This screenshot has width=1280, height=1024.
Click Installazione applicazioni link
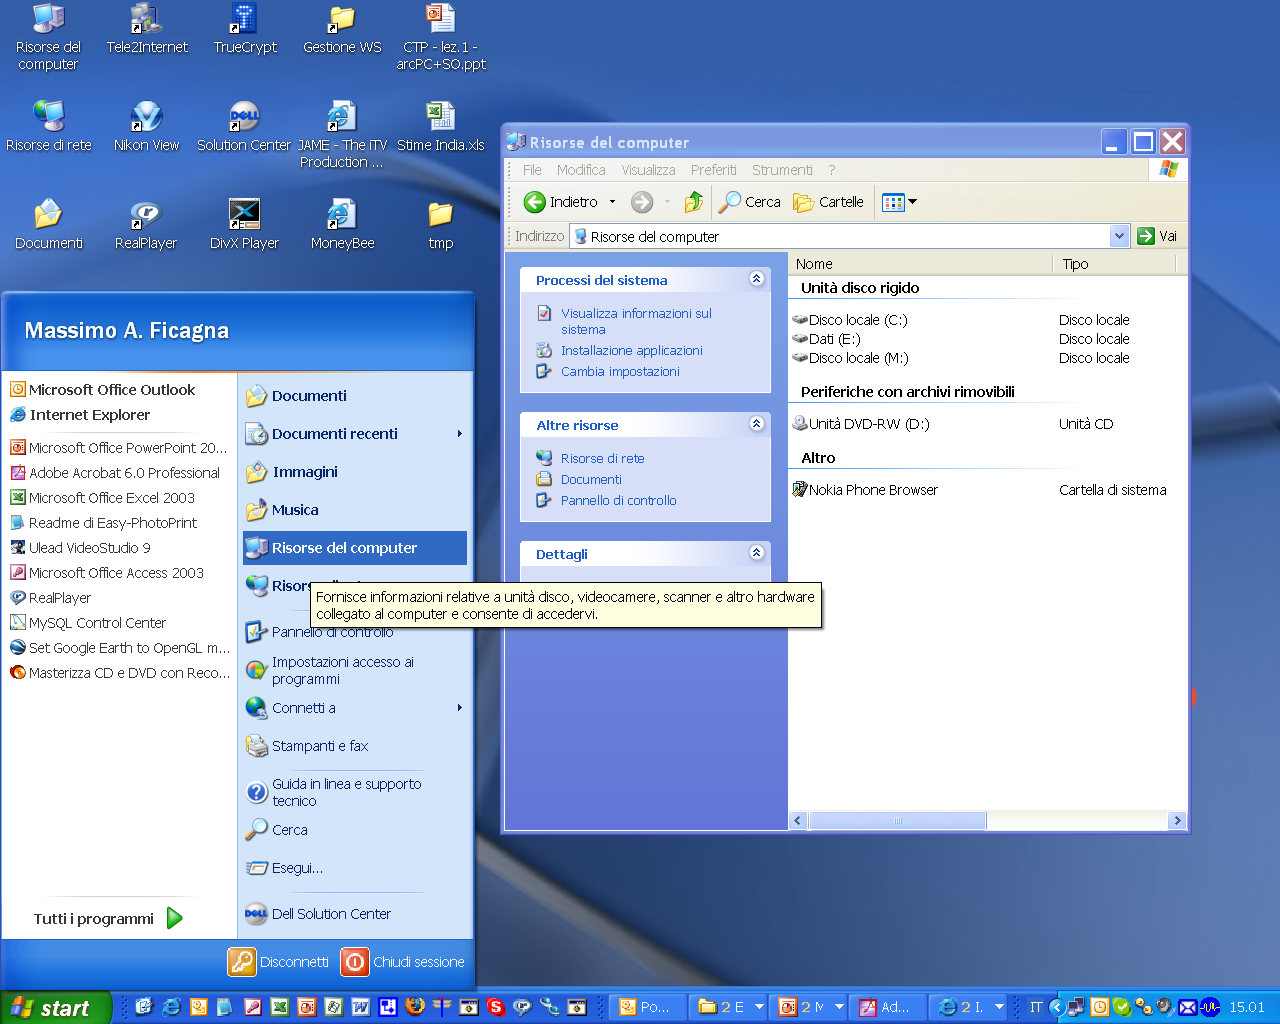(x=631, y=350)
